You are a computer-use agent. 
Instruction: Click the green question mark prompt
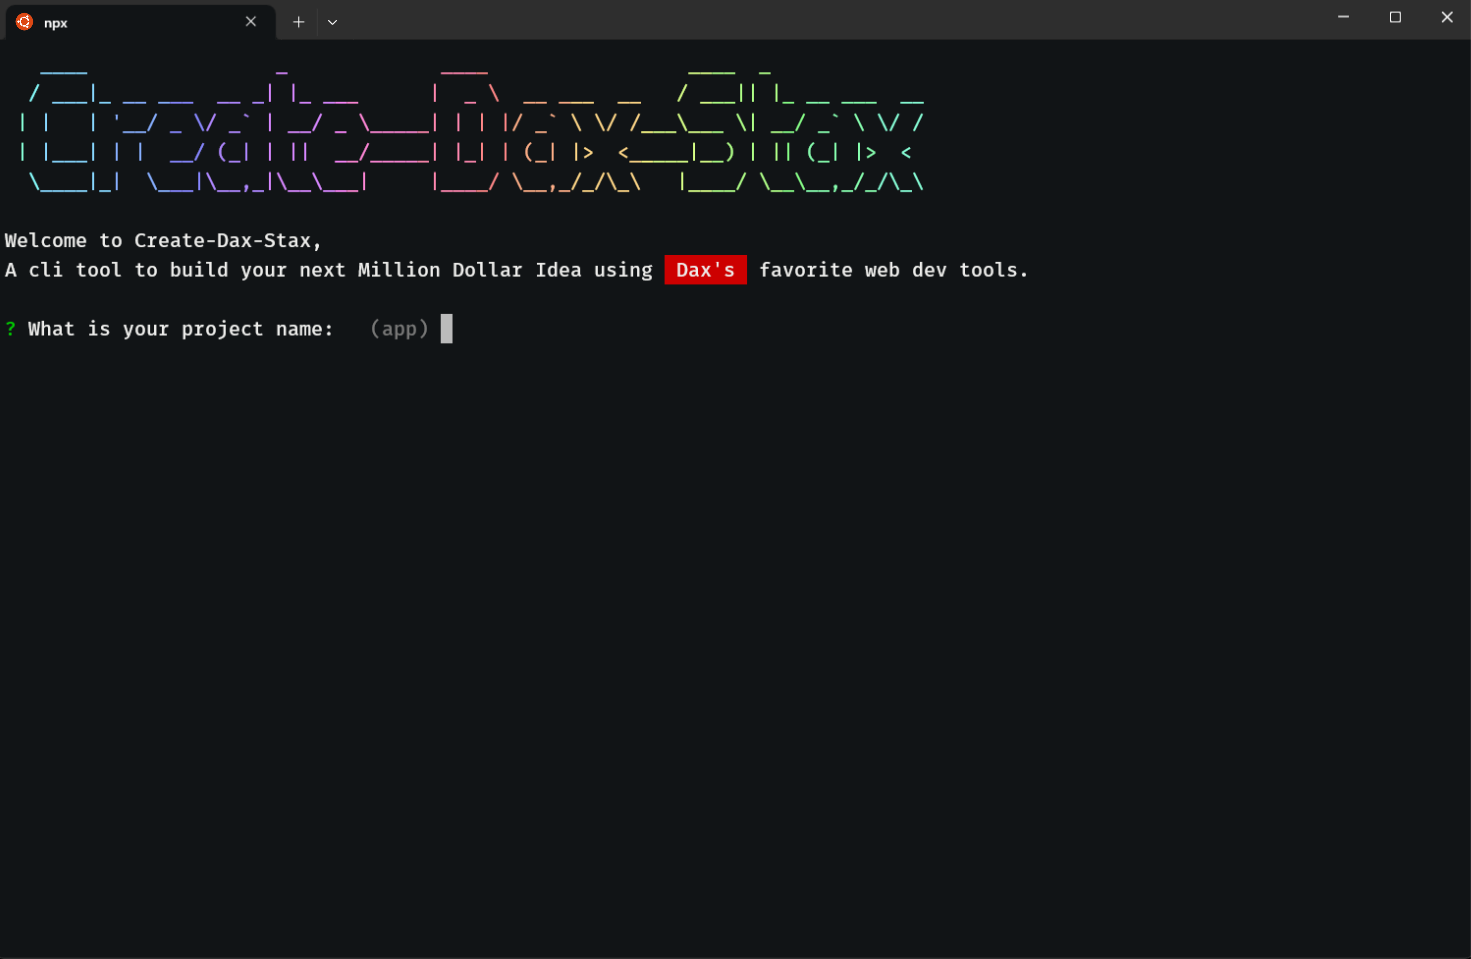click(11, 329)
